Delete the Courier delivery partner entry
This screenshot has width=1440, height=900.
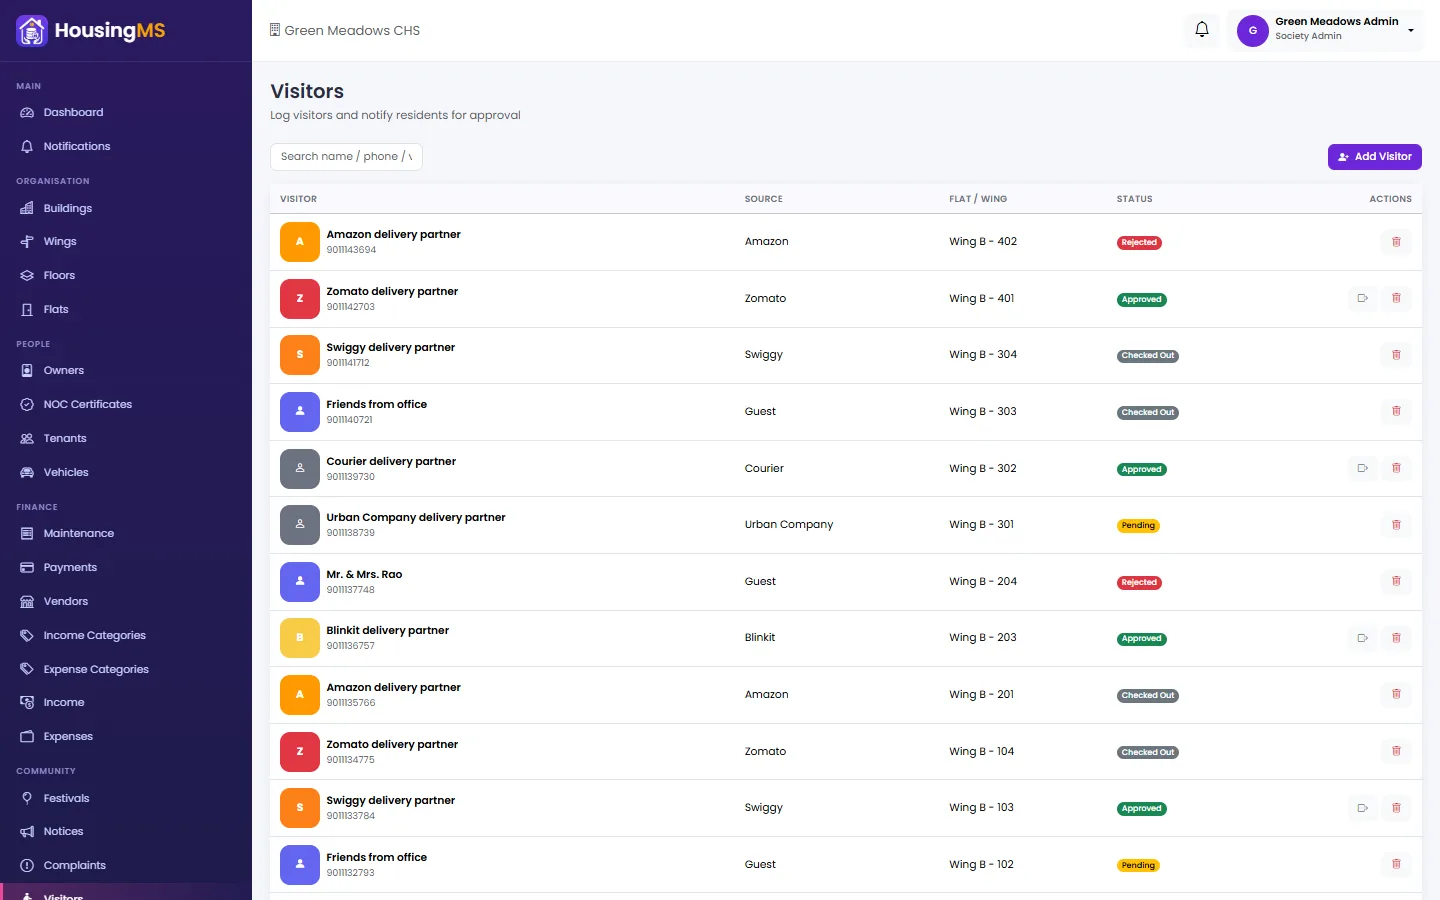(1396, 468)
